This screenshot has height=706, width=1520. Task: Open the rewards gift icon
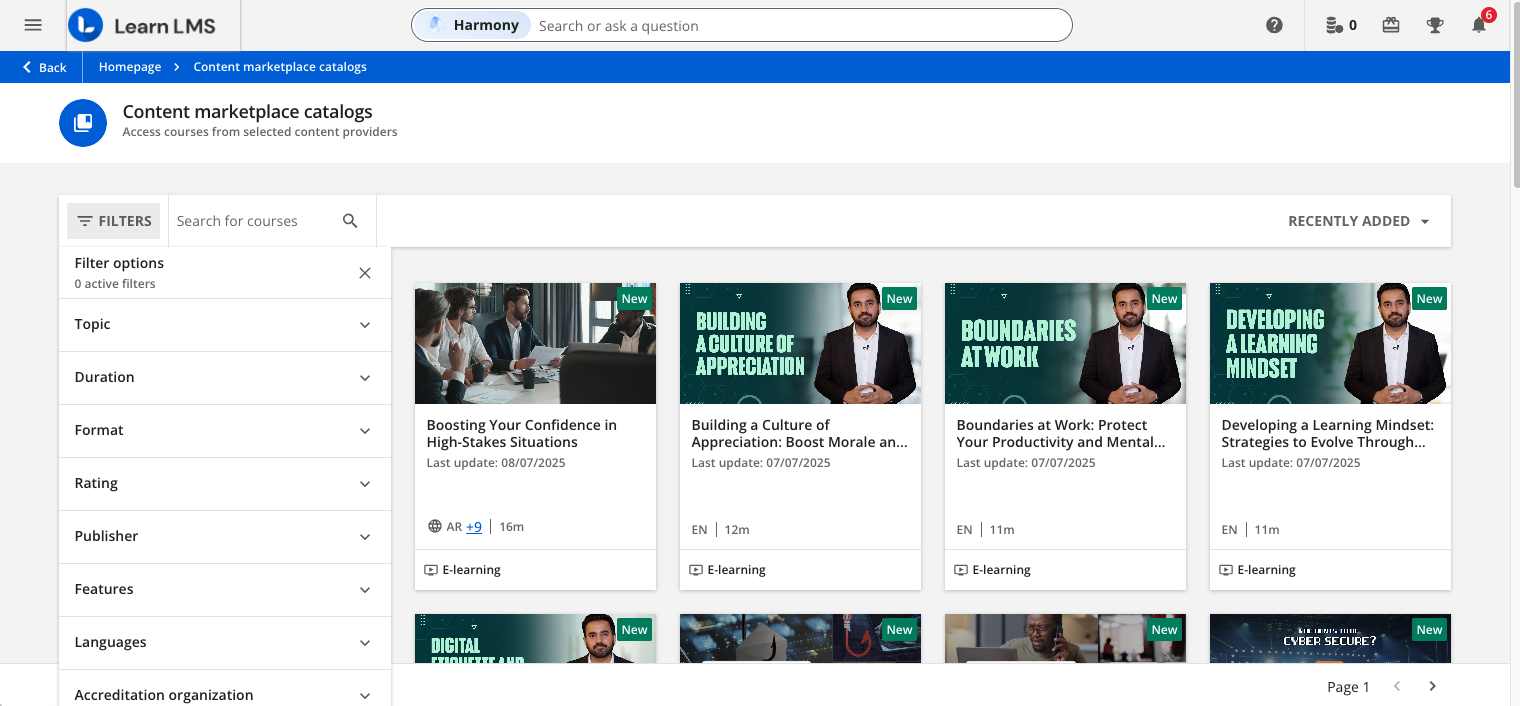(1390, 24)
